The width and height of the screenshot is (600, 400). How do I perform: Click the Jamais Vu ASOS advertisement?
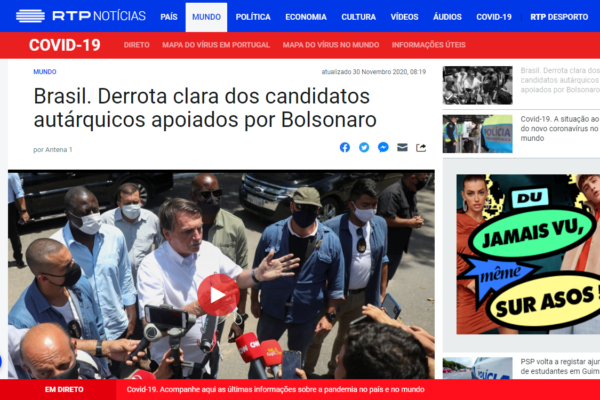pyautogui.click(x=528, y=254)
